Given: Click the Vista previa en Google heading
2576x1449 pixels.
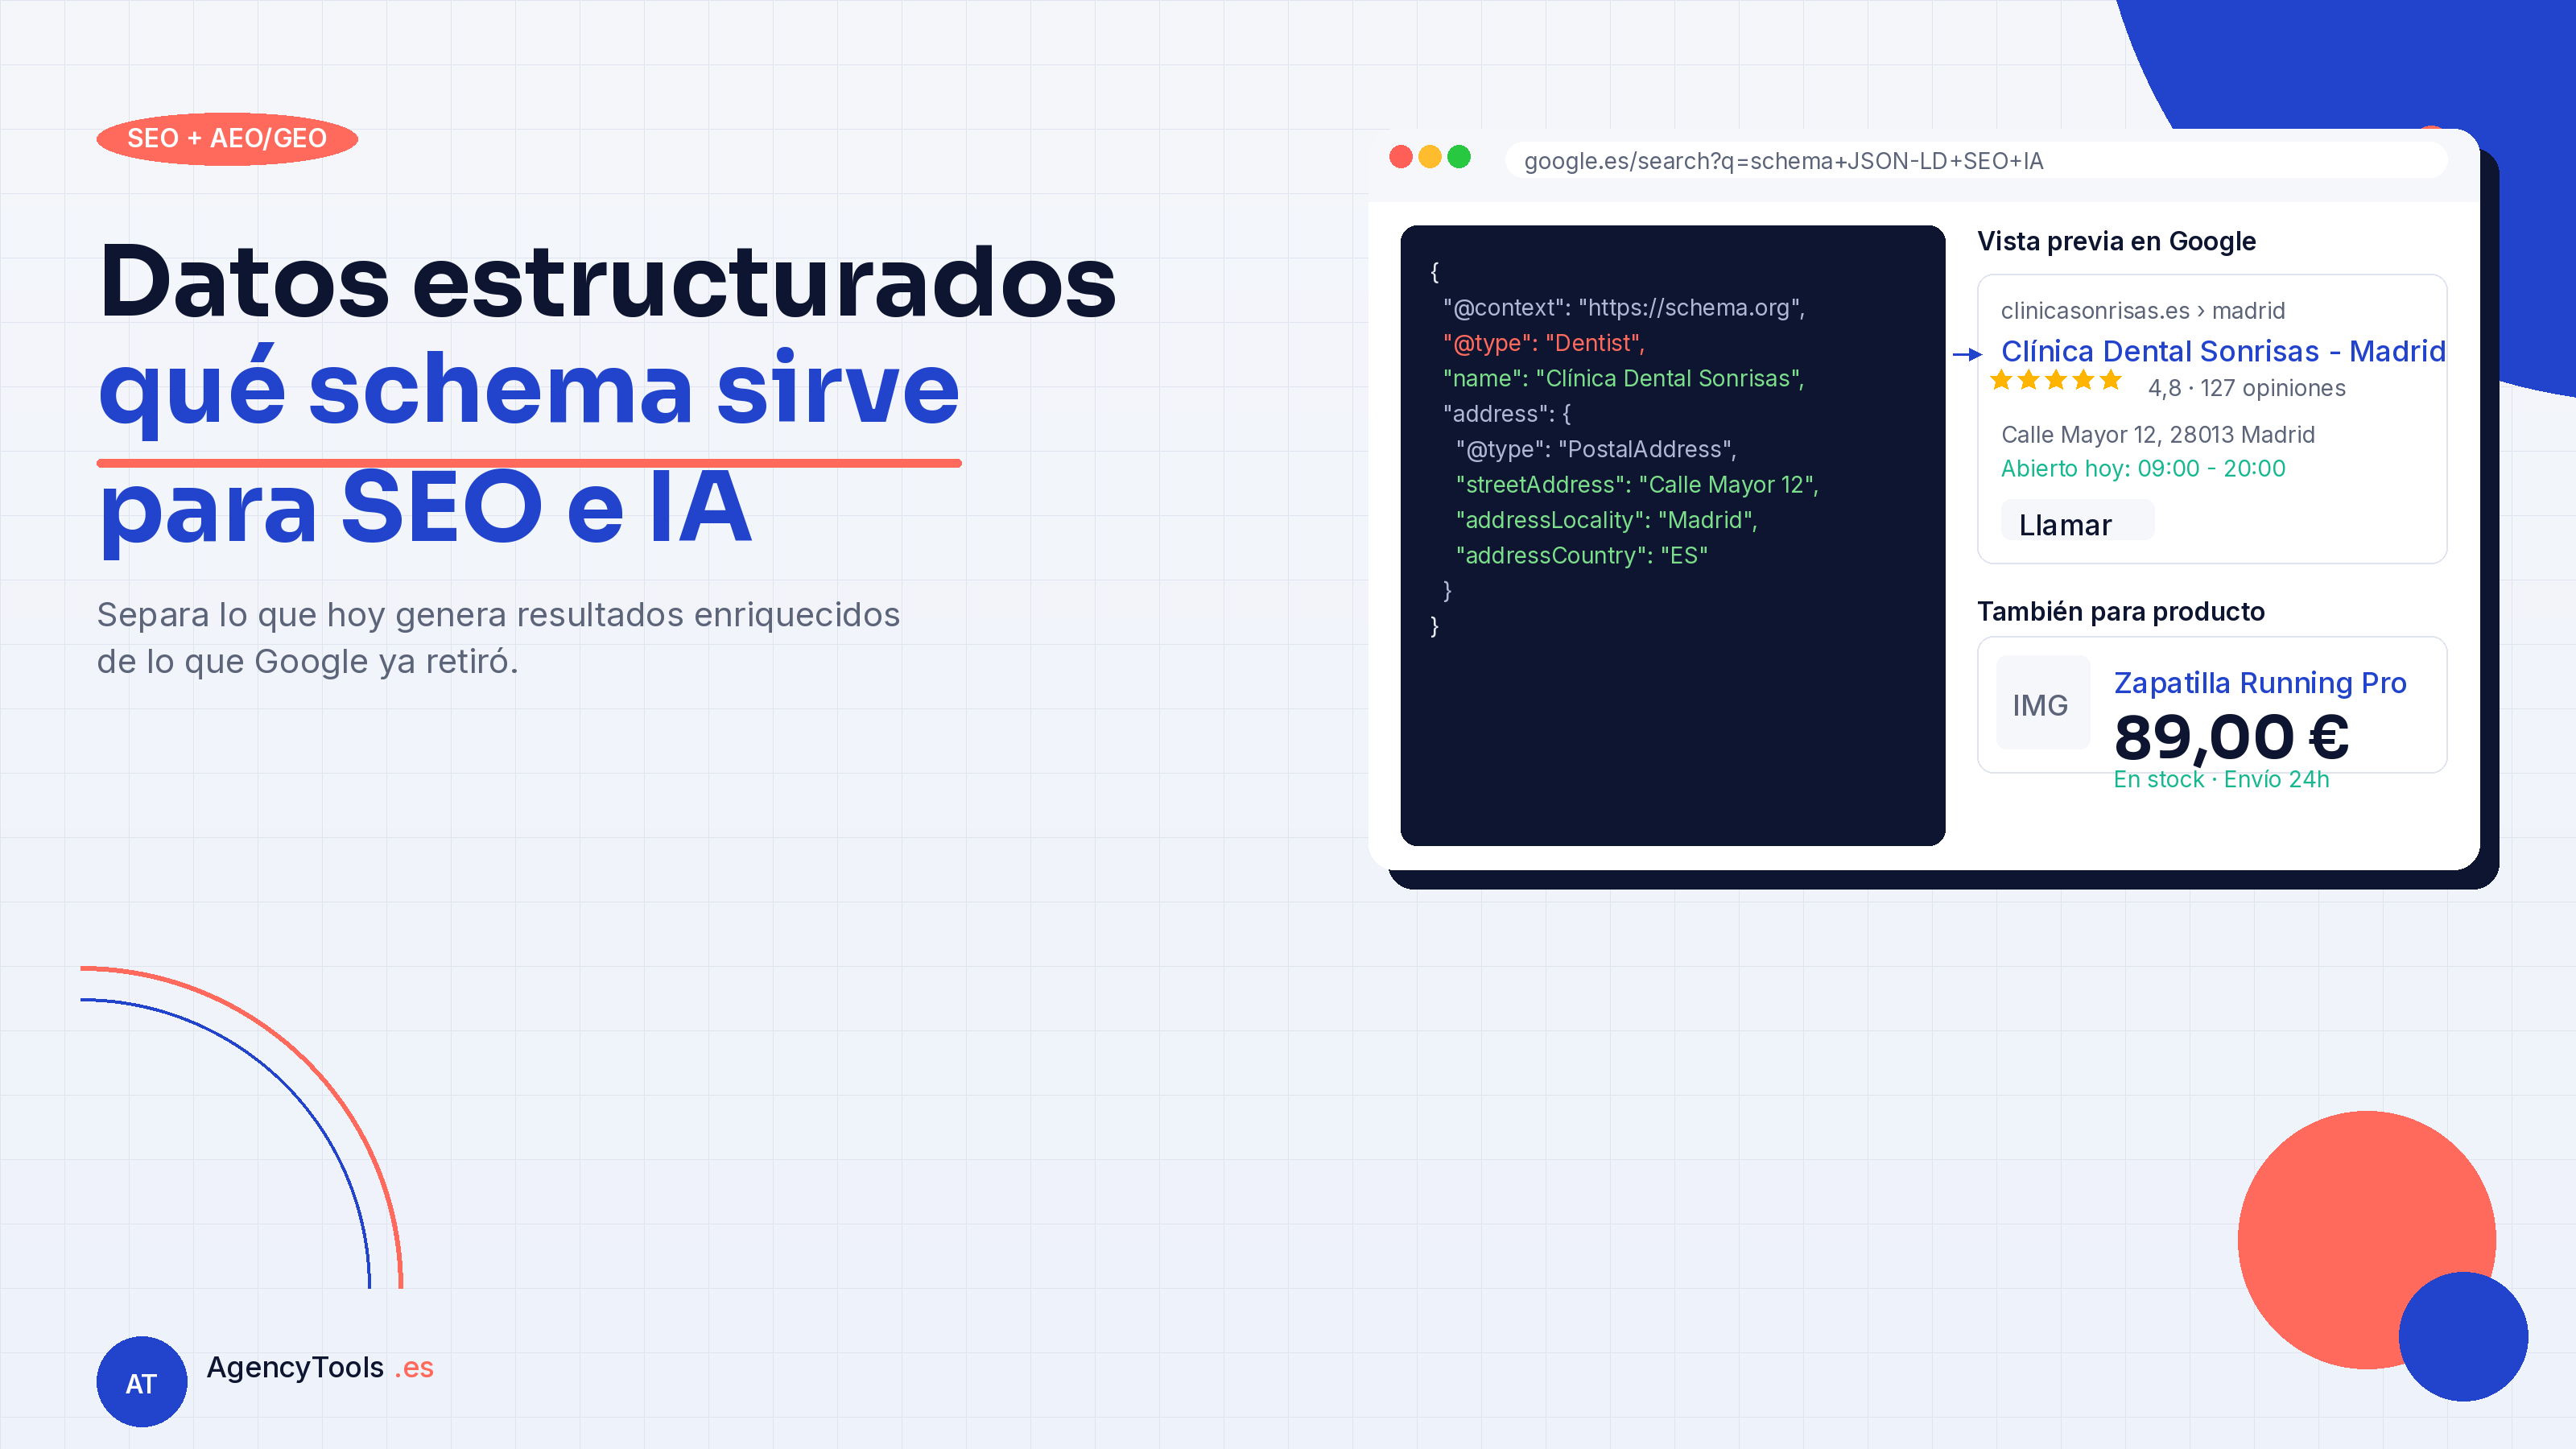Looking at the screenshot, I should click(2116, 241).
